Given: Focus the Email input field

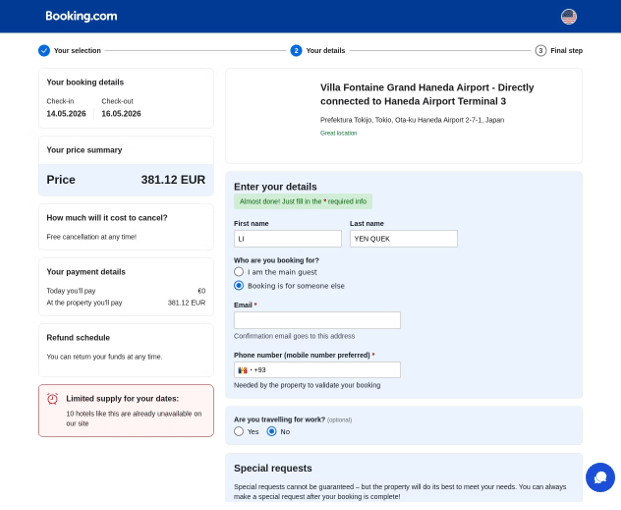Looking at the screenshot, I should tap(317, 320).
